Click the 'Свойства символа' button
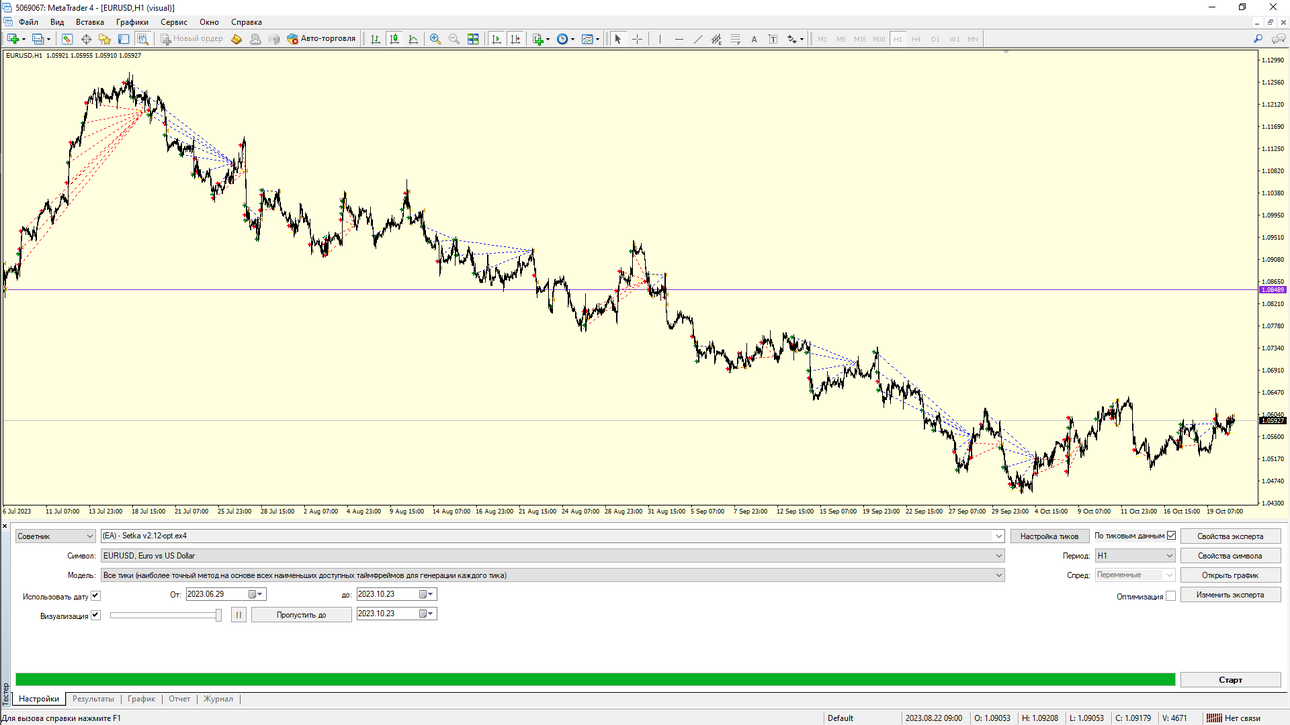Screen dimensions: 1290x725 coord(1230,555)
